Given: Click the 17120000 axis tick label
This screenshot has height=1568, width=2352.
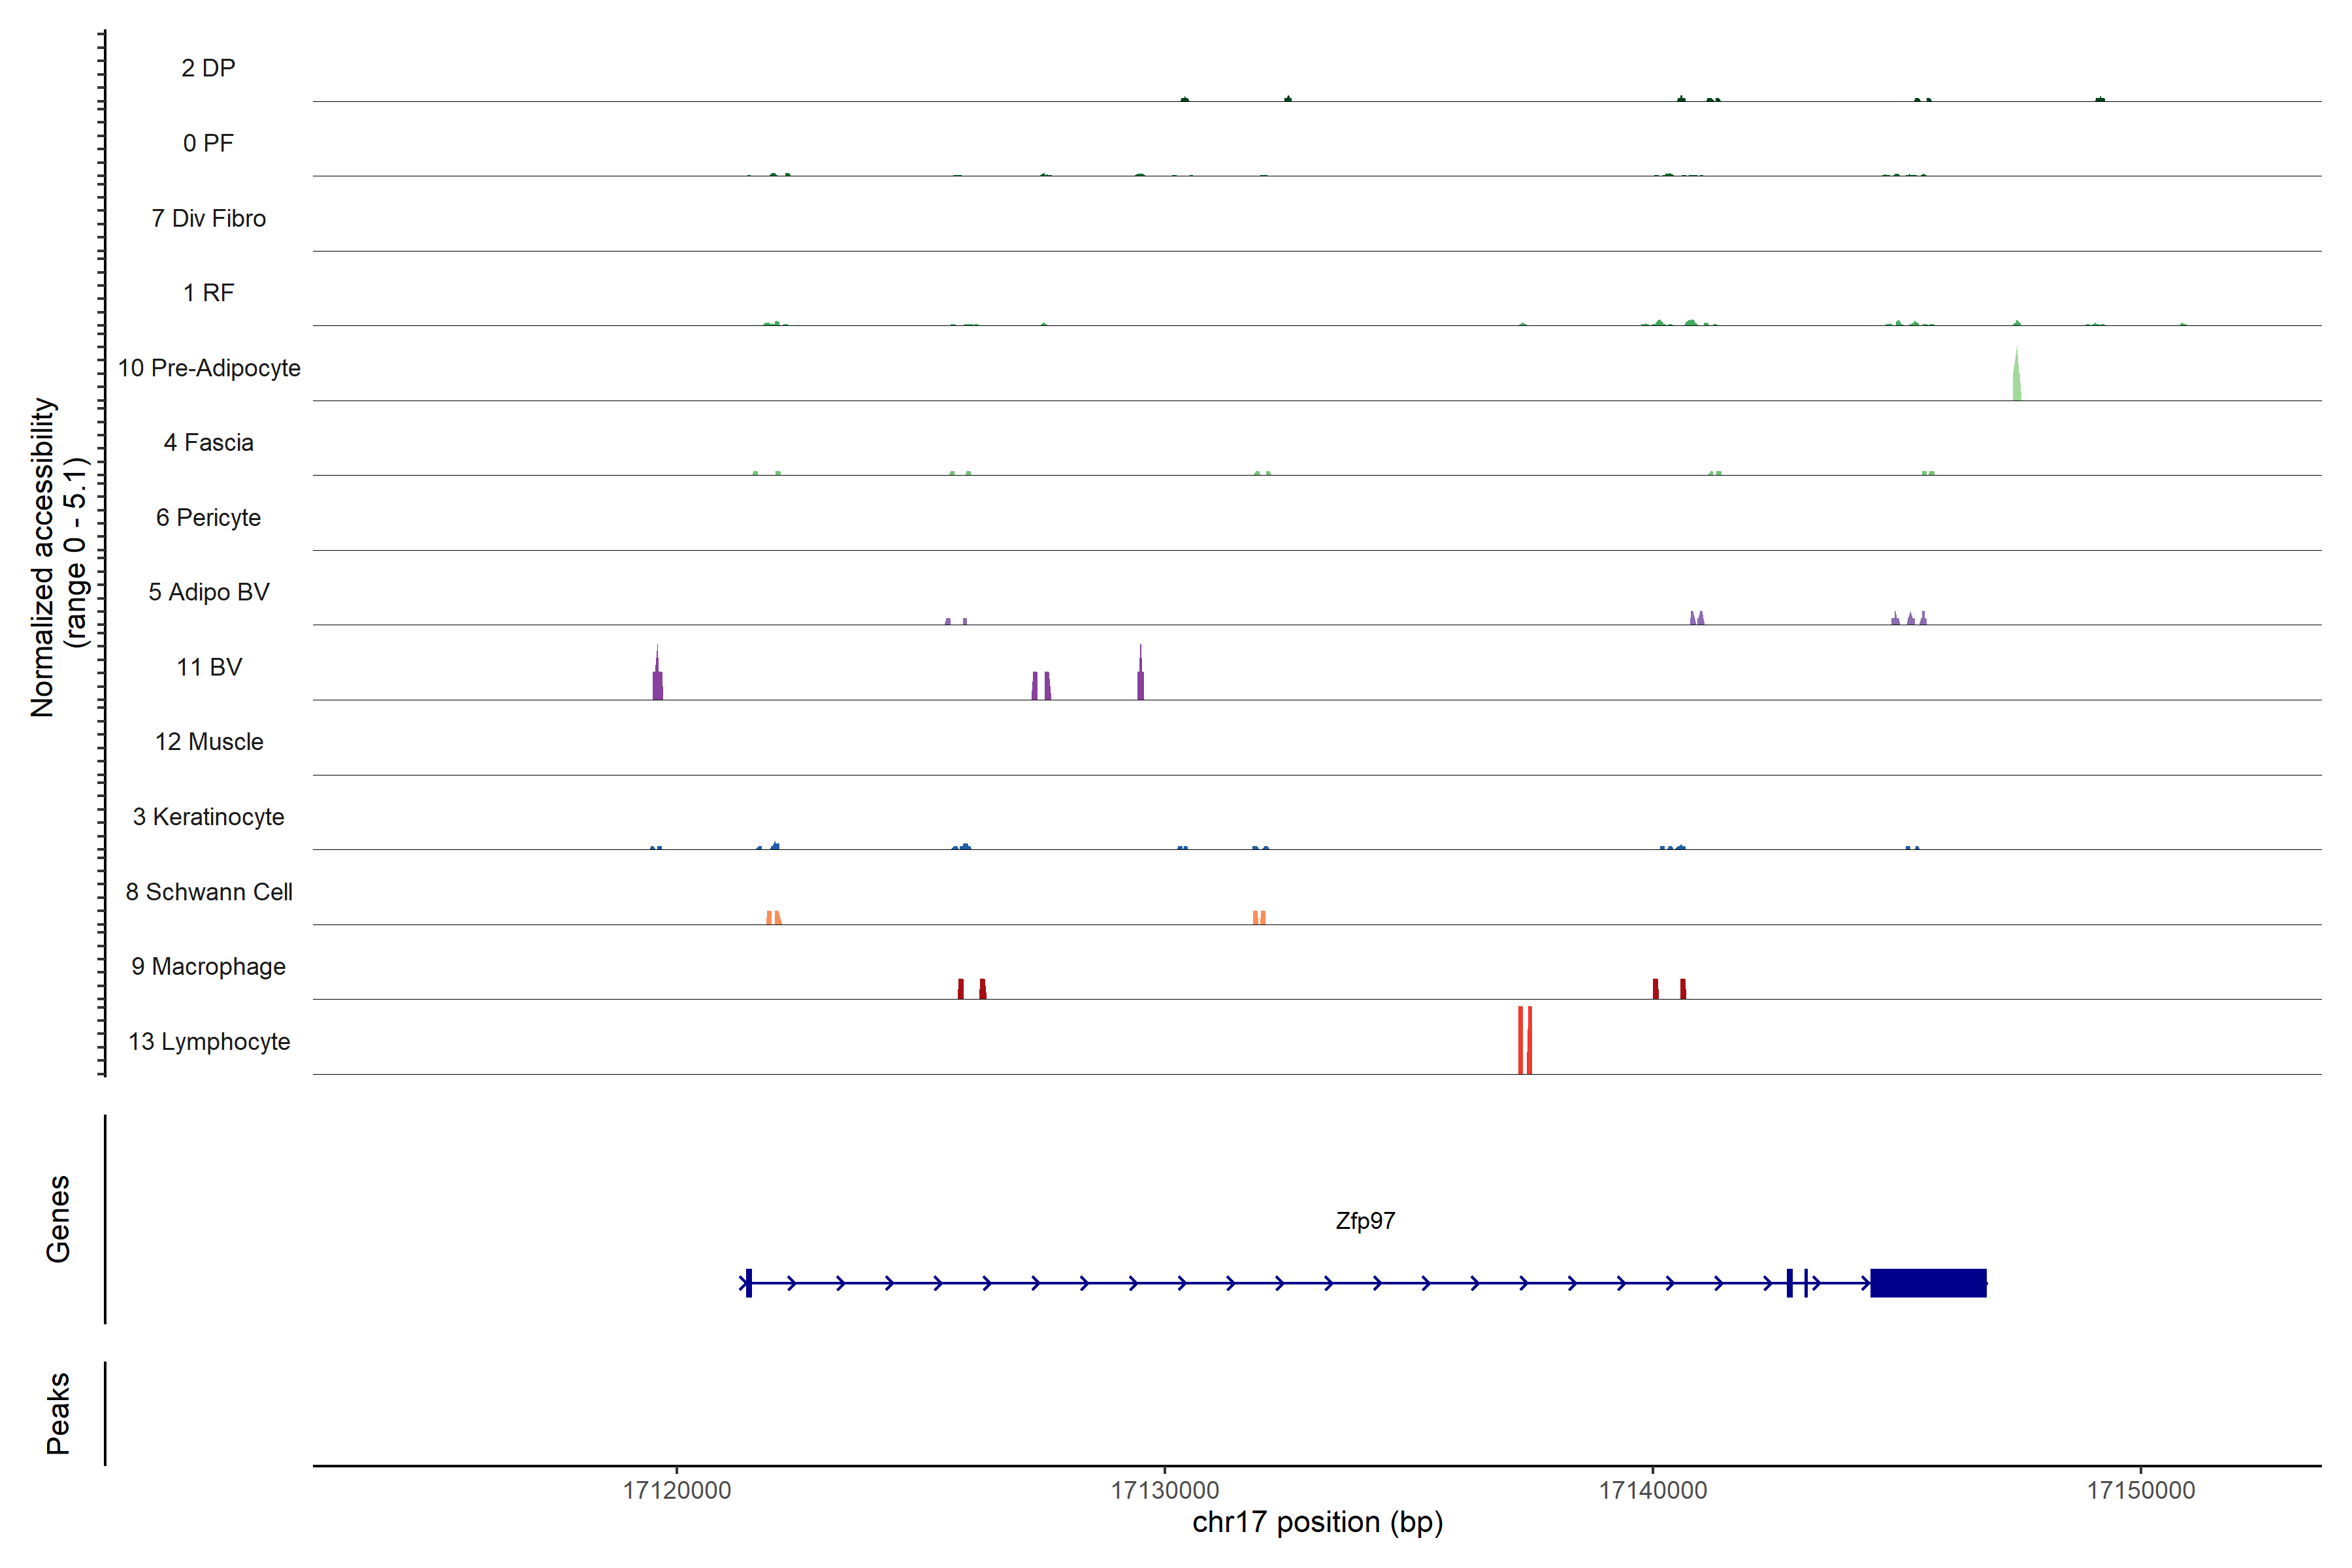Looking at the screenshot, I should 677,1490.
